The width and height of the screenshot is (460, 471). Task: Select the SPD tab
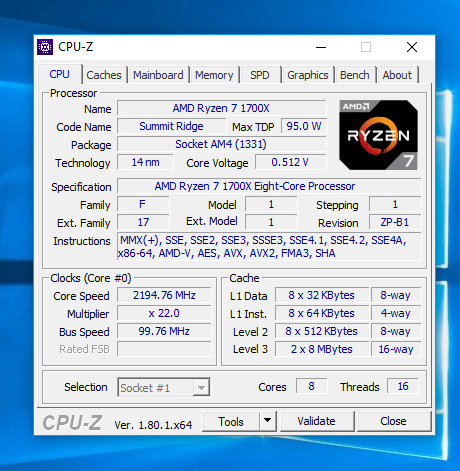point(260,75)
